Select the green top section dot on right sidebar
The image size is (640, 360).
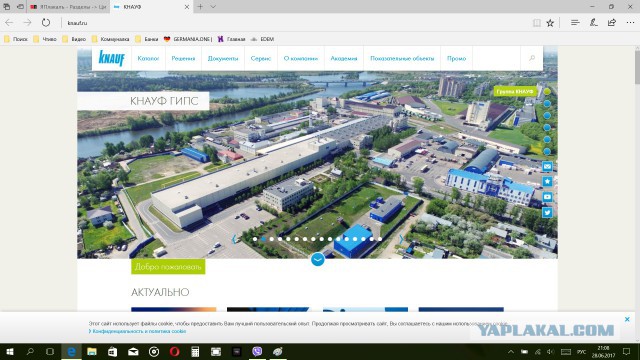(547, 91)
